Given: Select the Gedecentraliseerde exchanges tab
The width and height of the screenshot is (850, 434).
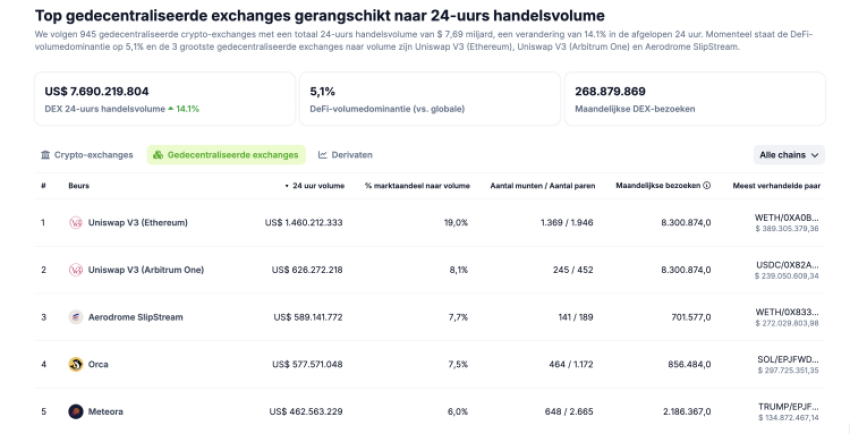Looking at the screenshot, I should [x=225, y=155].
